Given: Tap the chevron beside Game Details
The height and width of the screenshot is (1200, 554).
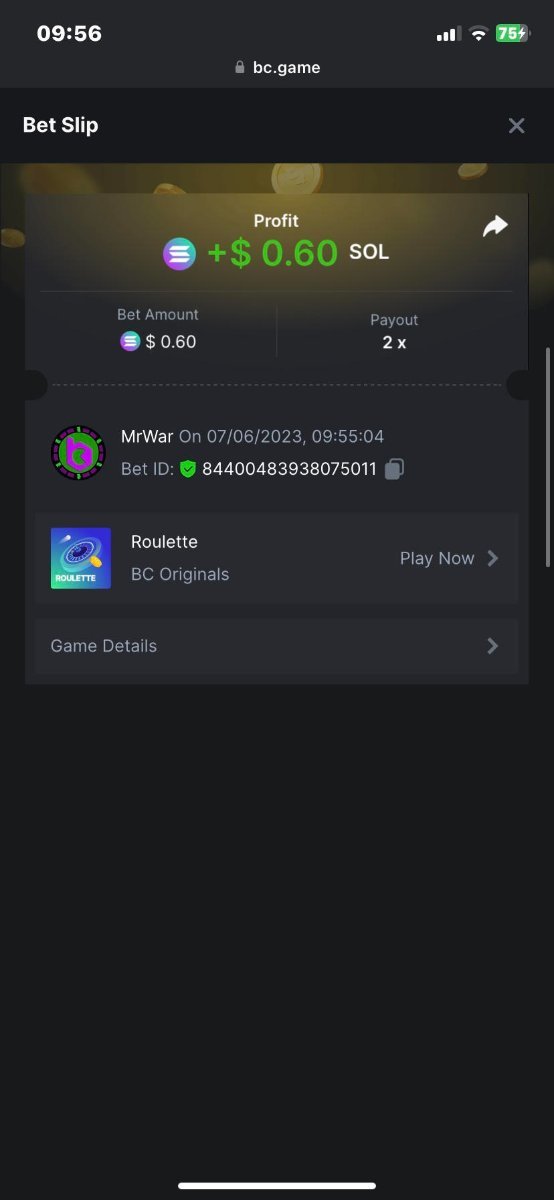Looking at the screenshot, I should point(492,646).
